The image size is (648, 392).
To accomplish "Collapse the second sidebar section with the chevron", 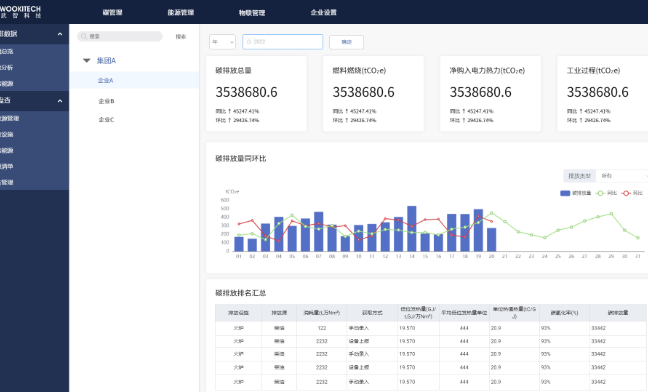I will point(60,101).
